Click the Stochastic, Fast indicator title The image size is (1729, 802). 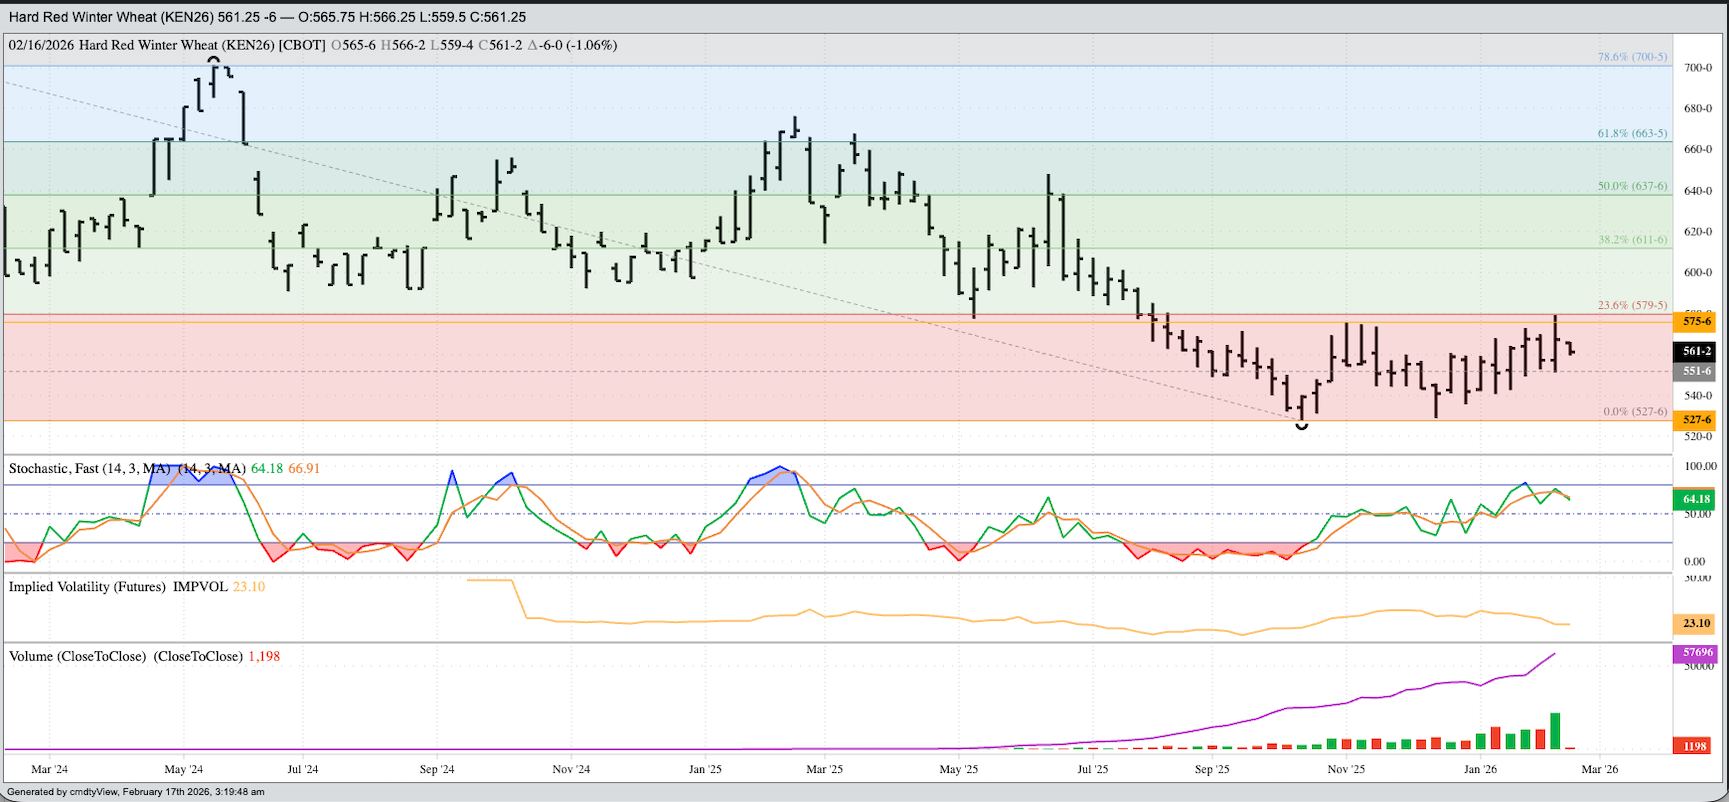(90, 468)
